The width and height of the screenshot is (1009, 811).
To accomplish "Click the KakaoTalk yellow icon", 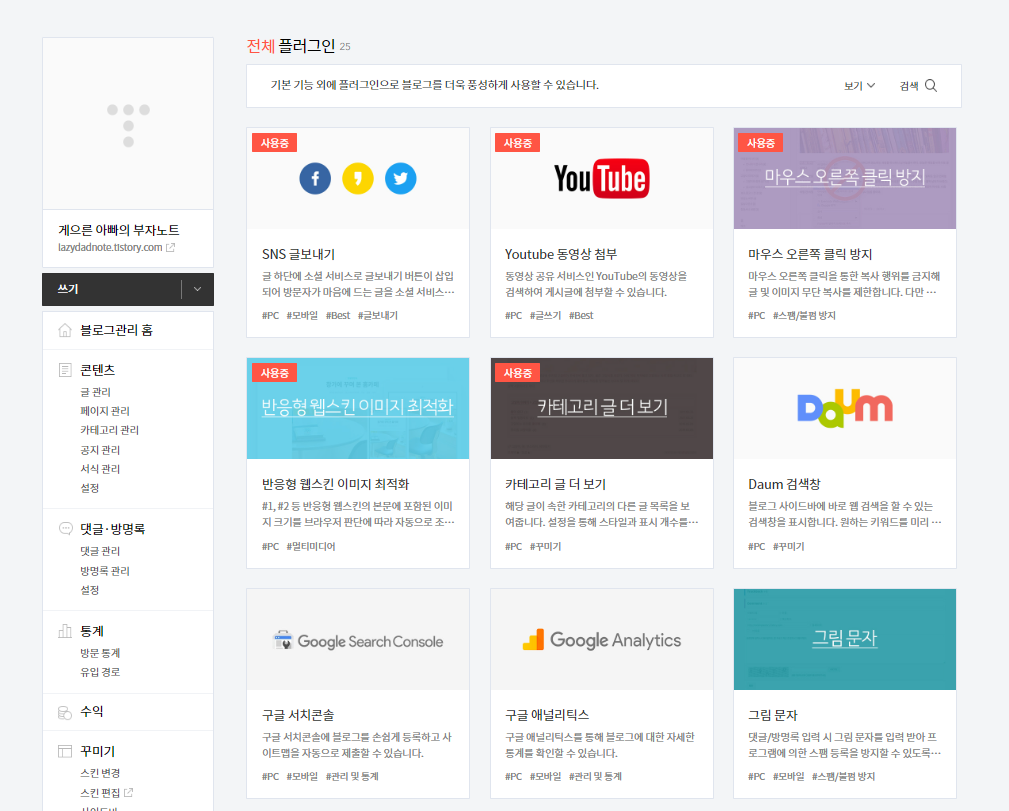I will (x=358, y=178).
